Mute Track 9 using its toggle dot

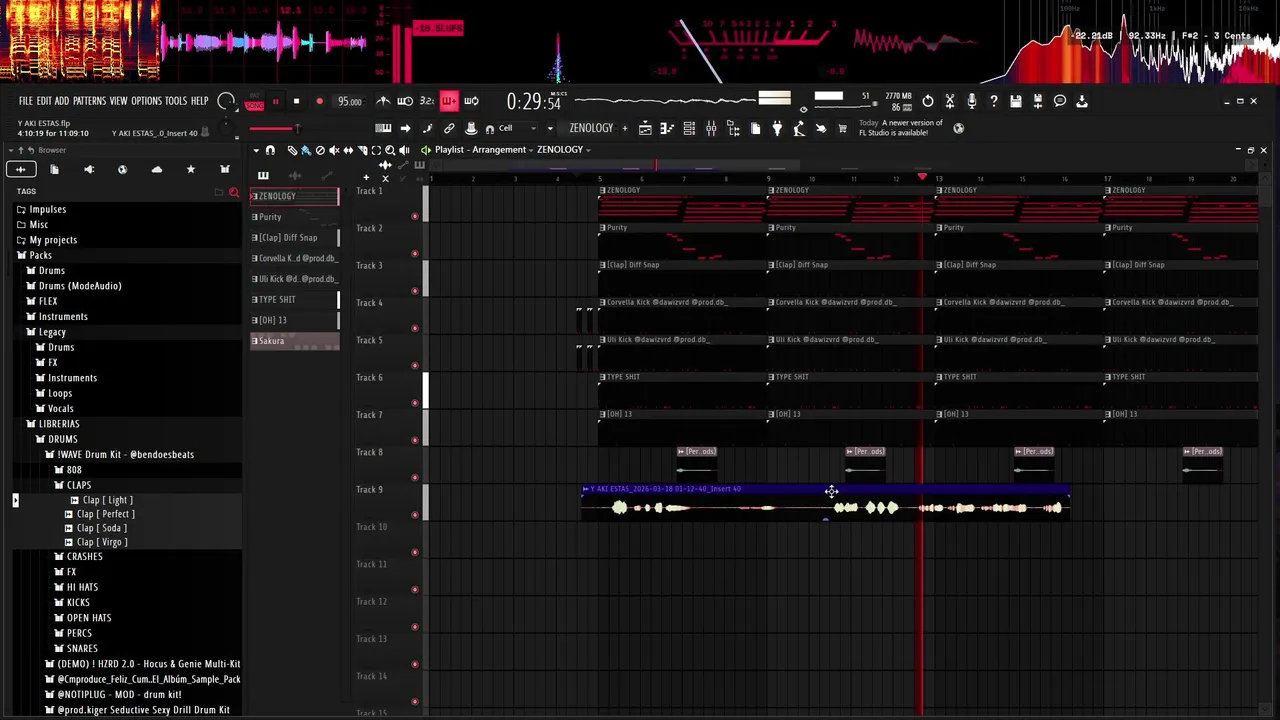[415, 515]
